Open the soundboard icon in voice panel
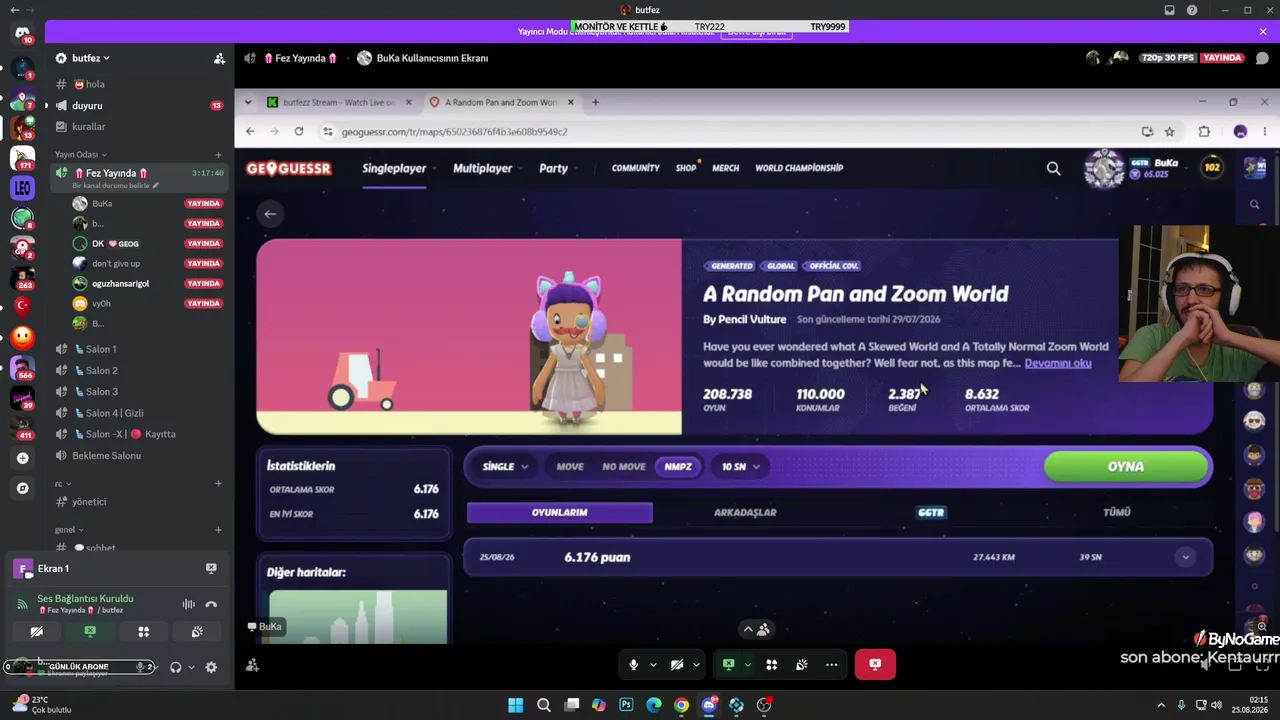The image size is (1280, 720). 197,631
